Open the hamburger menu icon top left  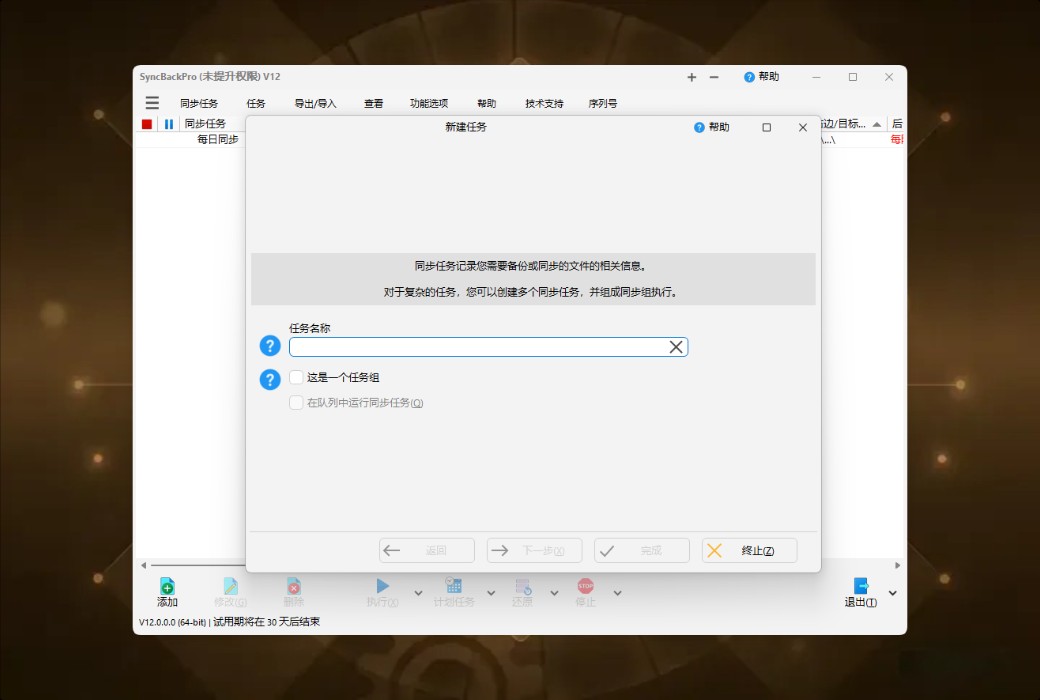point(150,102)
